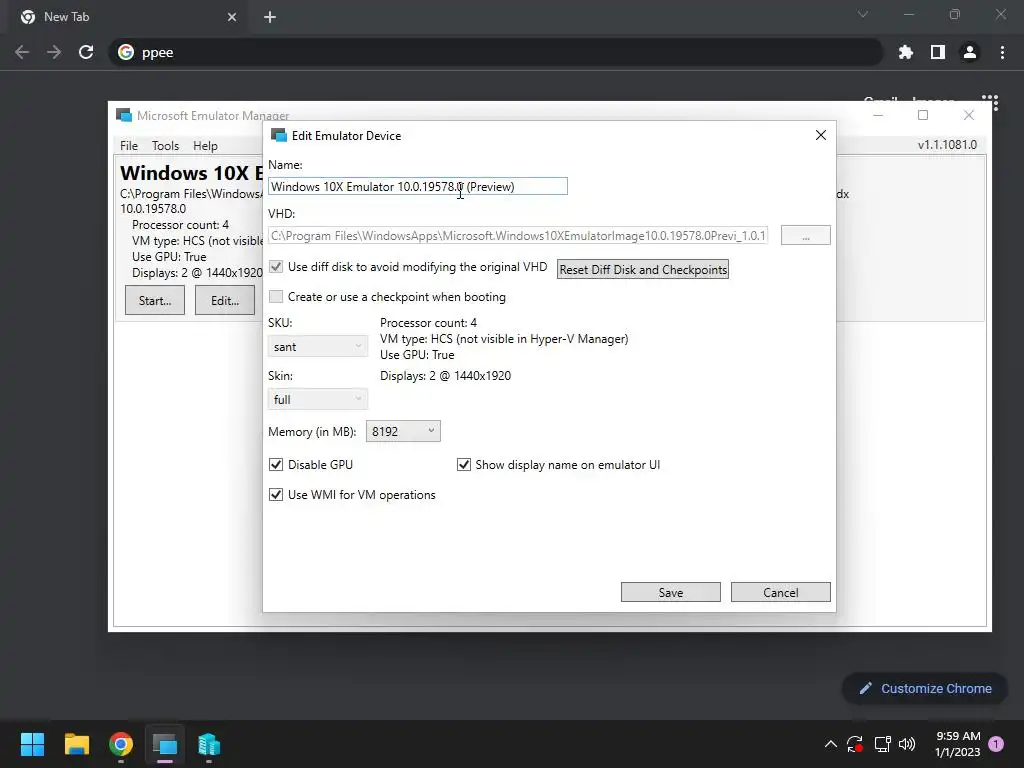
Task: Click "10.0.19578.0" text in Emulator Manager
Action: click(153, 209)
